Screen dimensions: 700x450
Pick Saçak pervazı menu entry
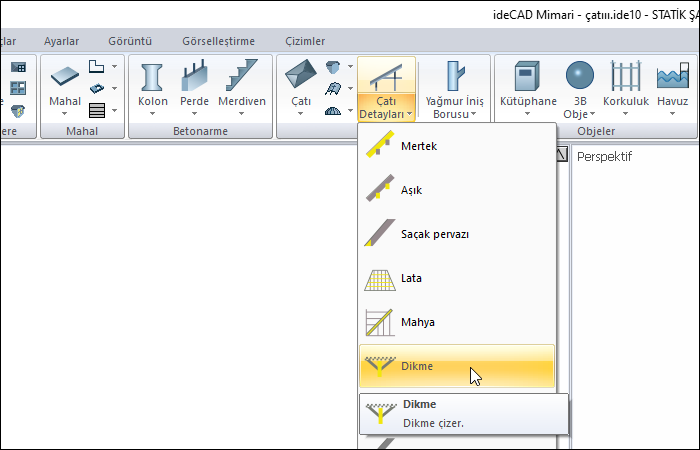tap(457, 234)
